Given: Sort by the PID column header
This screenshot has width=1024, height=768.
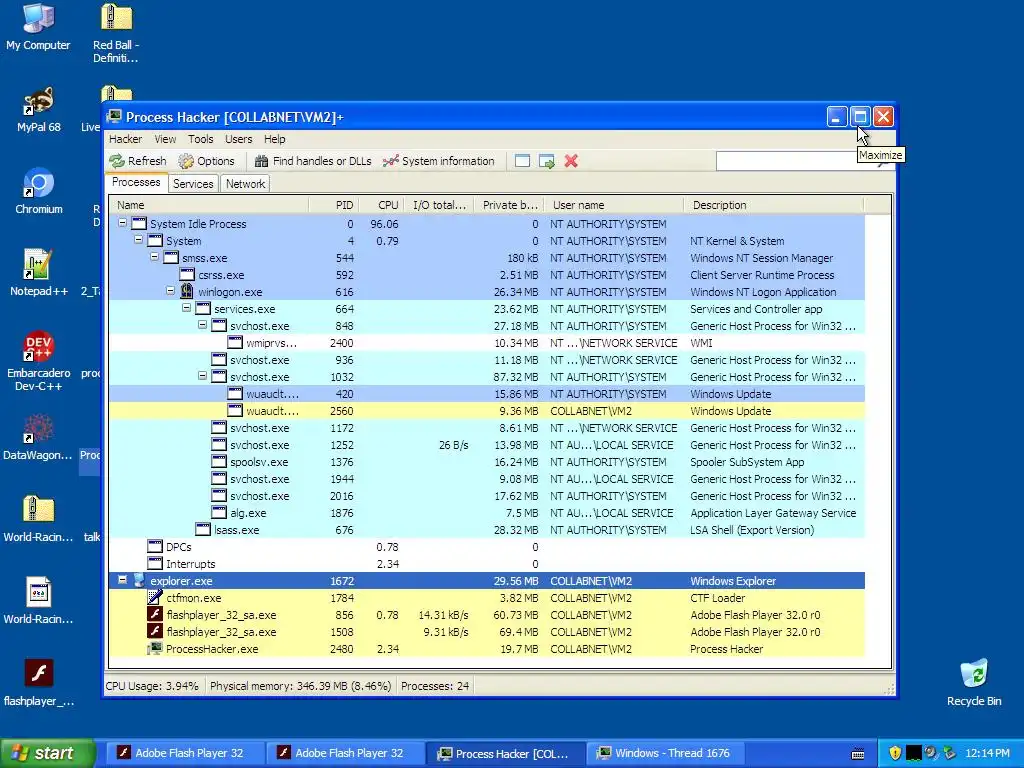Looking at the screenshot, I should click(334, 205).
